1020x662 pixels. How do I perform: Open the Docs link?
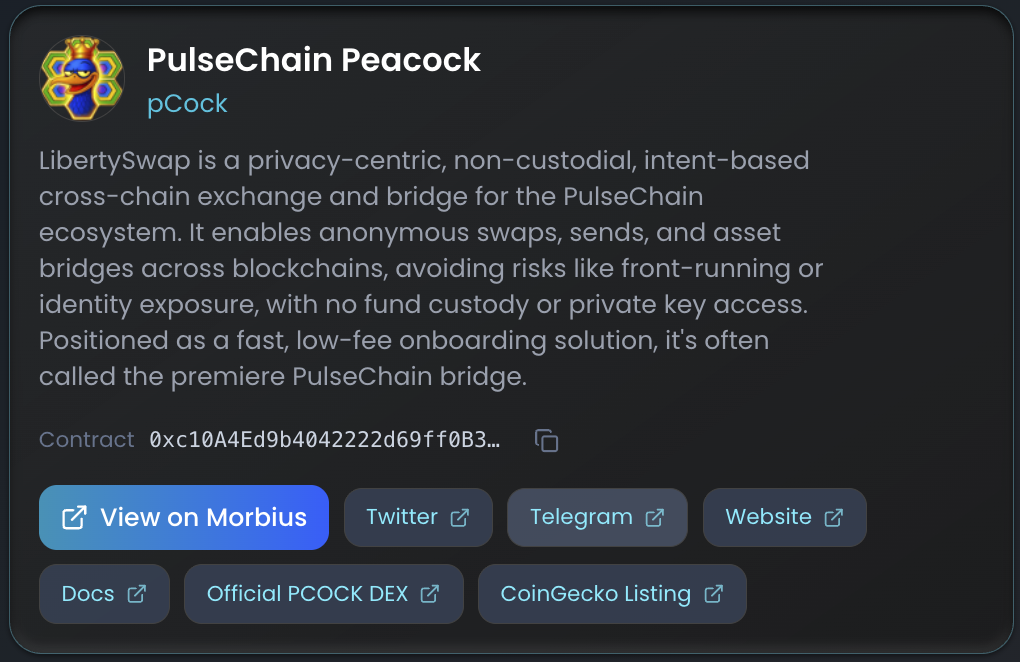(x=88, y=594)
